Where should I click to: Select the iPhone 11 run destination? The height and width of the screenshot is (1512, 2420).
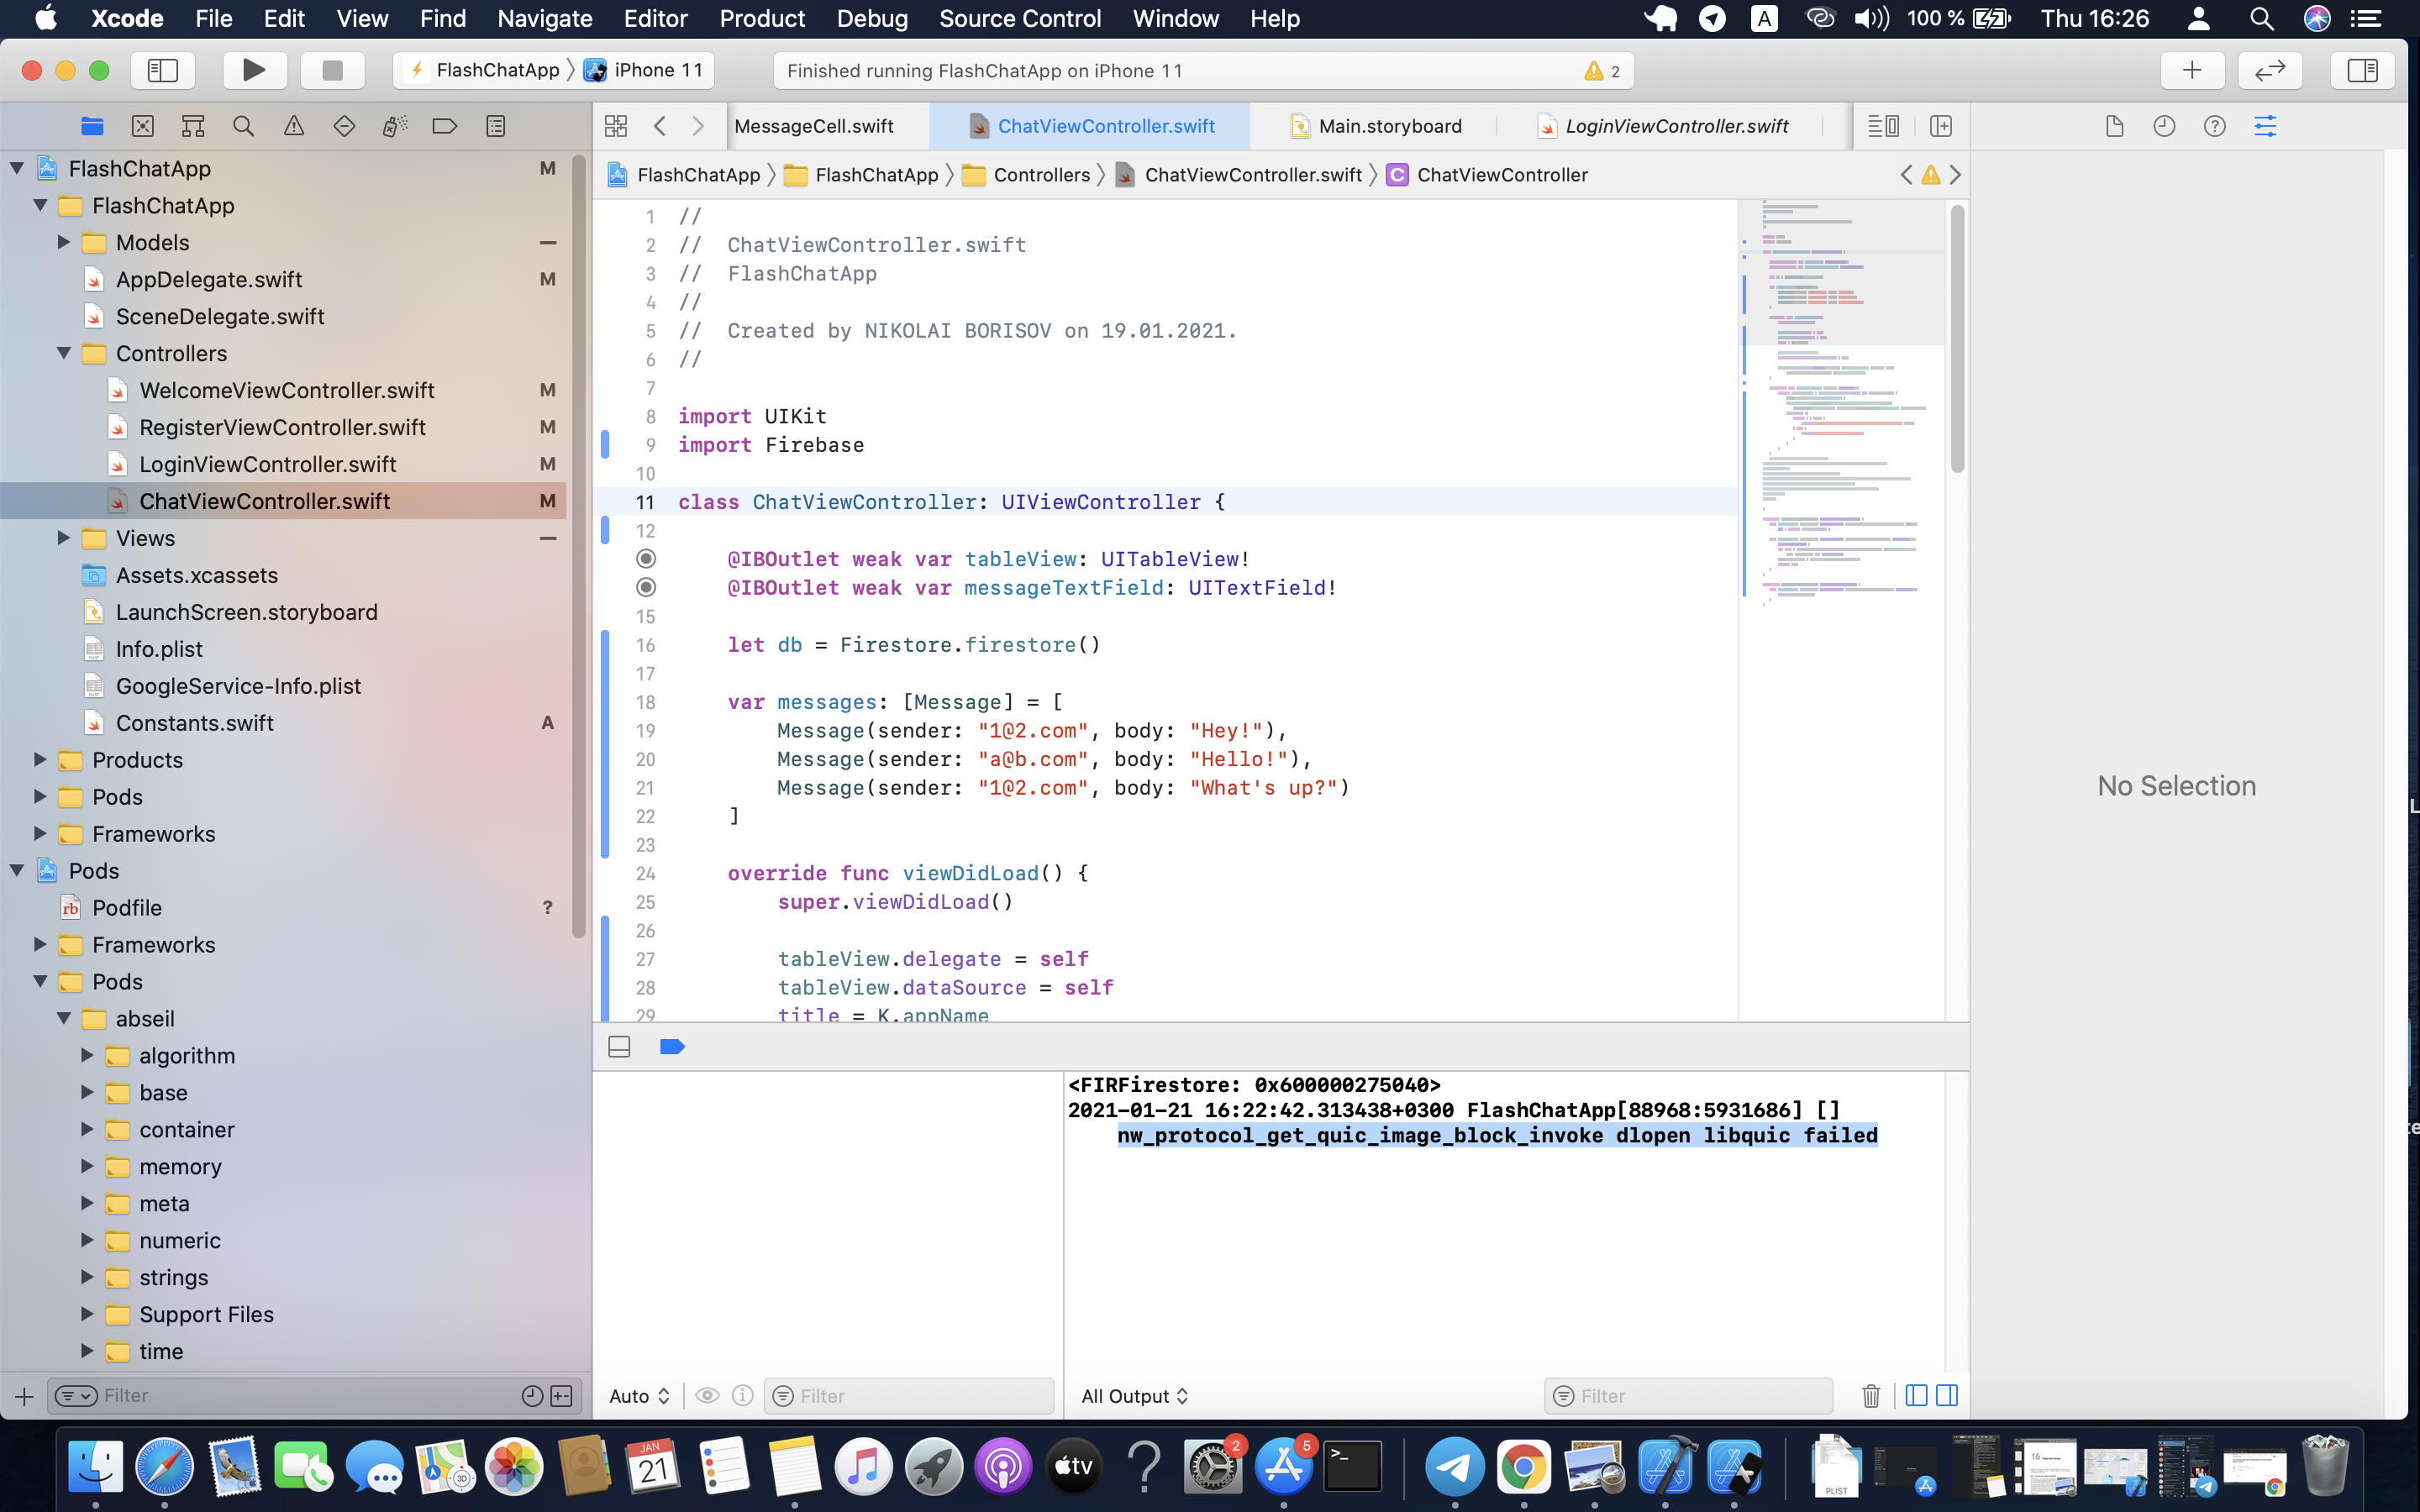click(644, 70)
